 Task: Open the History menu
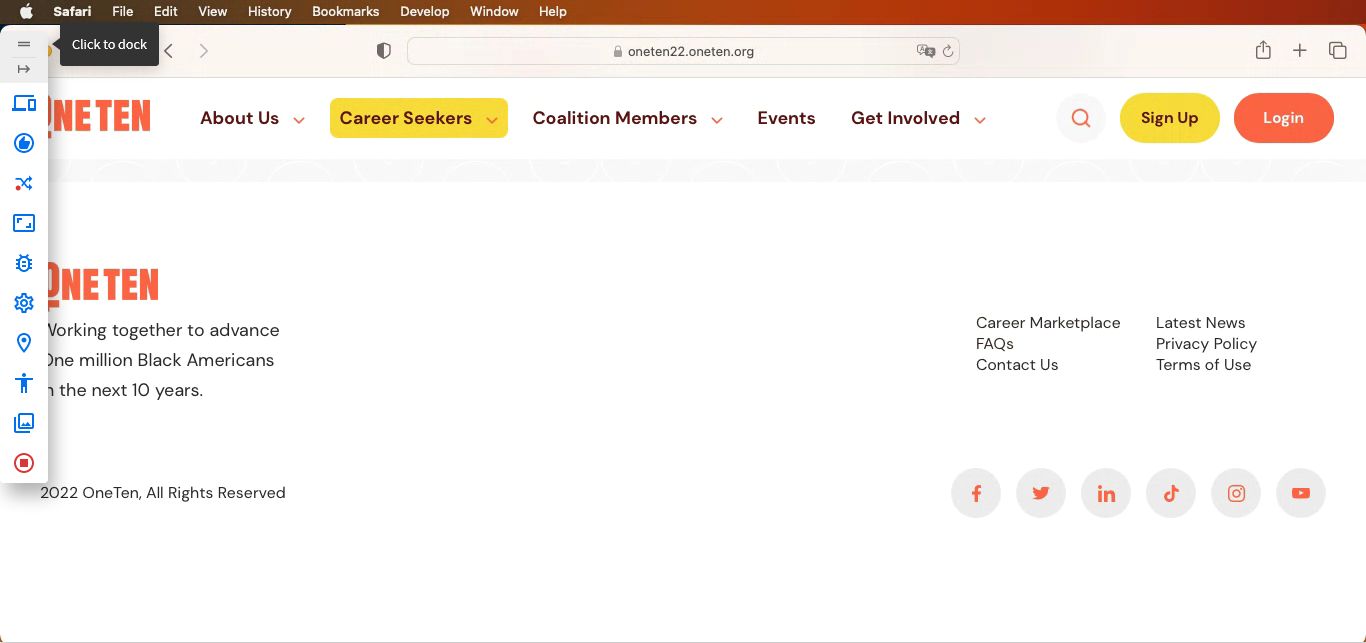pyautogui.click(x=270, y=12)
